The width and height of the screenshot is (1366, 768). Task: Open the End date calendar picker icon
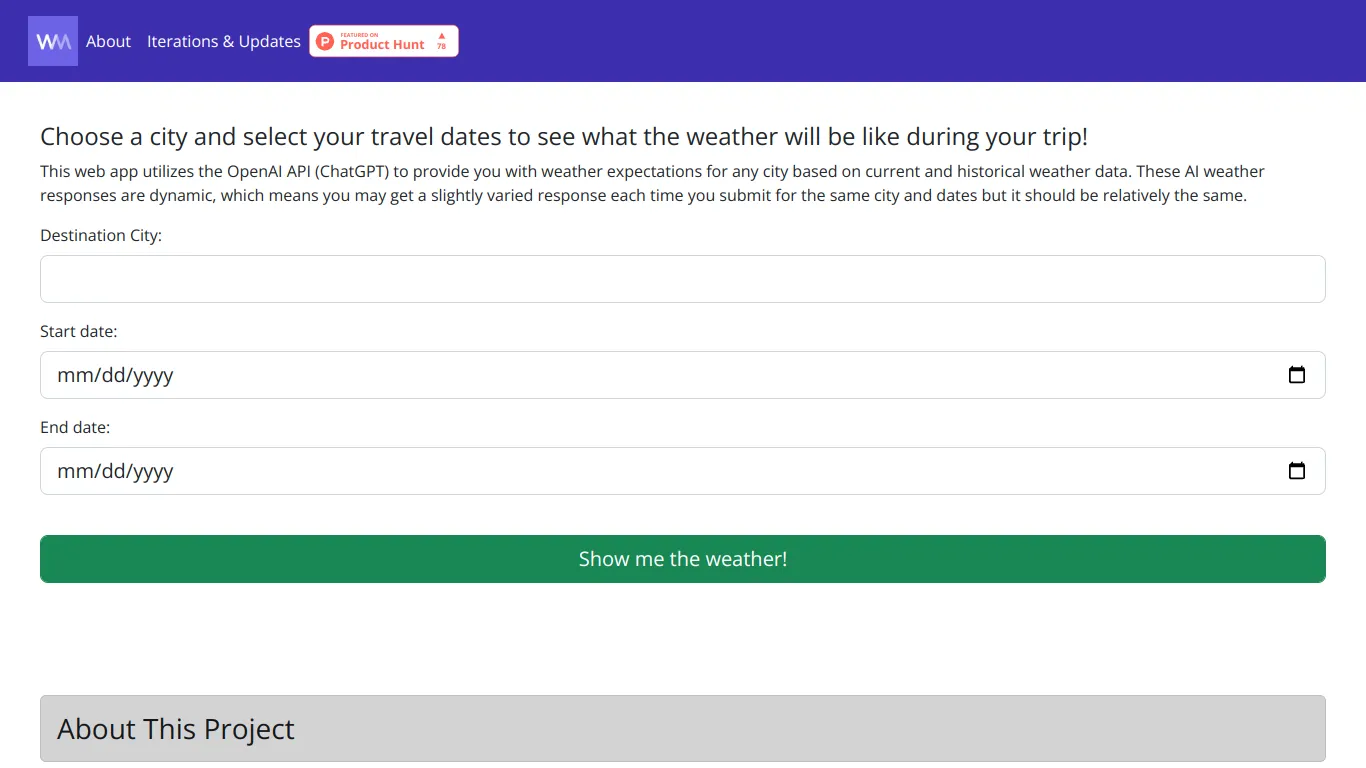[x=1296, y=470]
